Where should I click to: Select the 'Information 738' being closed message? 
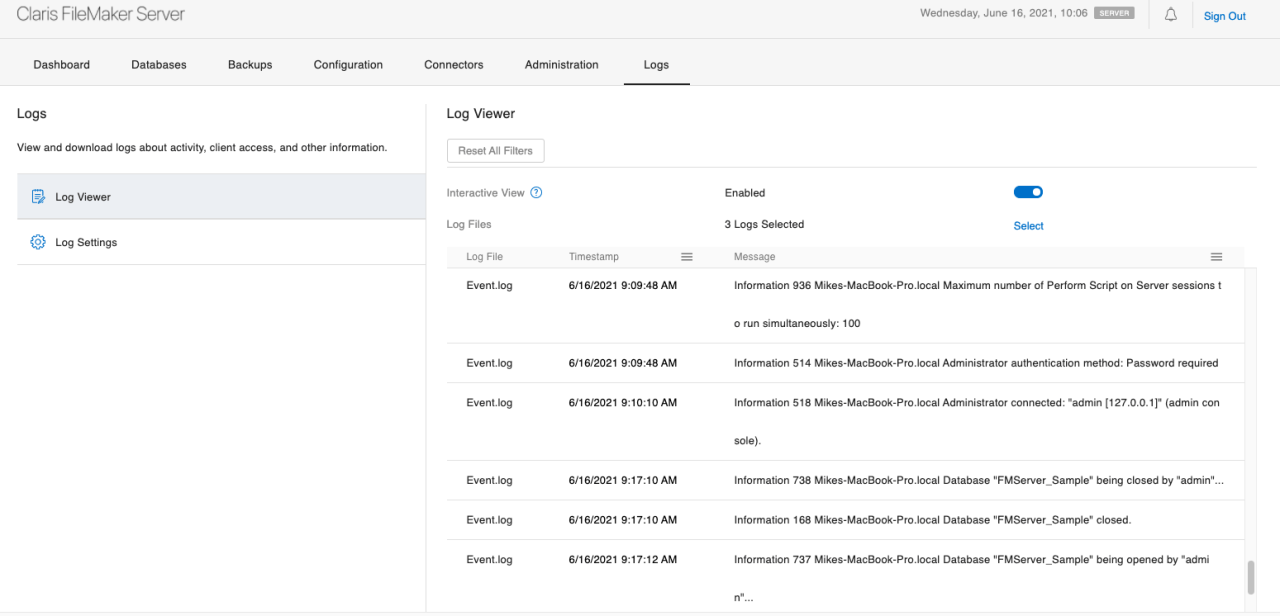coord(979,480)
